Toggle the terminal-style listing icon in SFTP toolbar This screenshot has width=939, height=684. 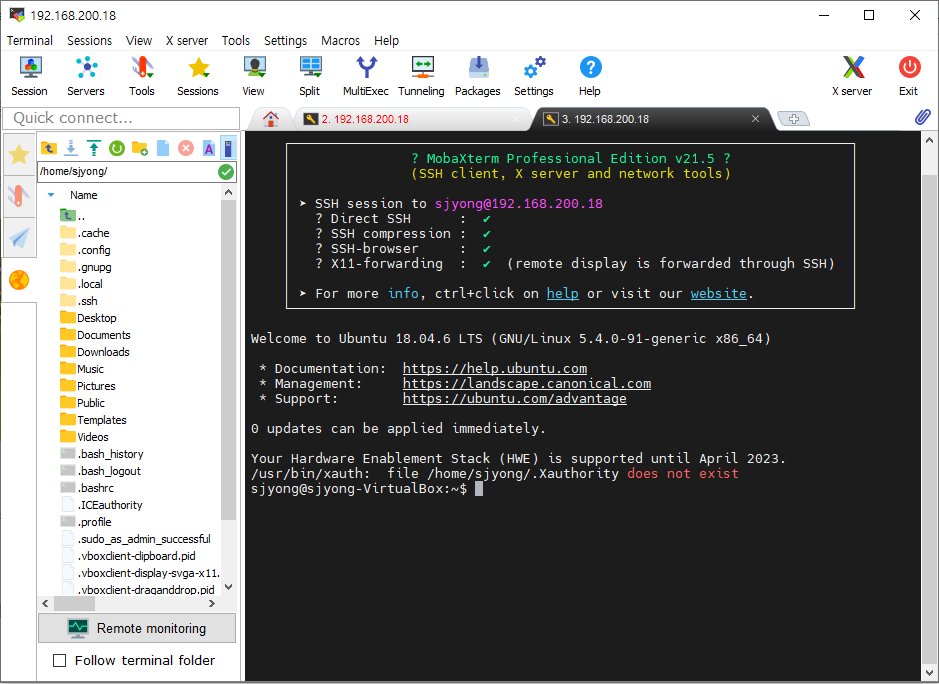point(228,147)
